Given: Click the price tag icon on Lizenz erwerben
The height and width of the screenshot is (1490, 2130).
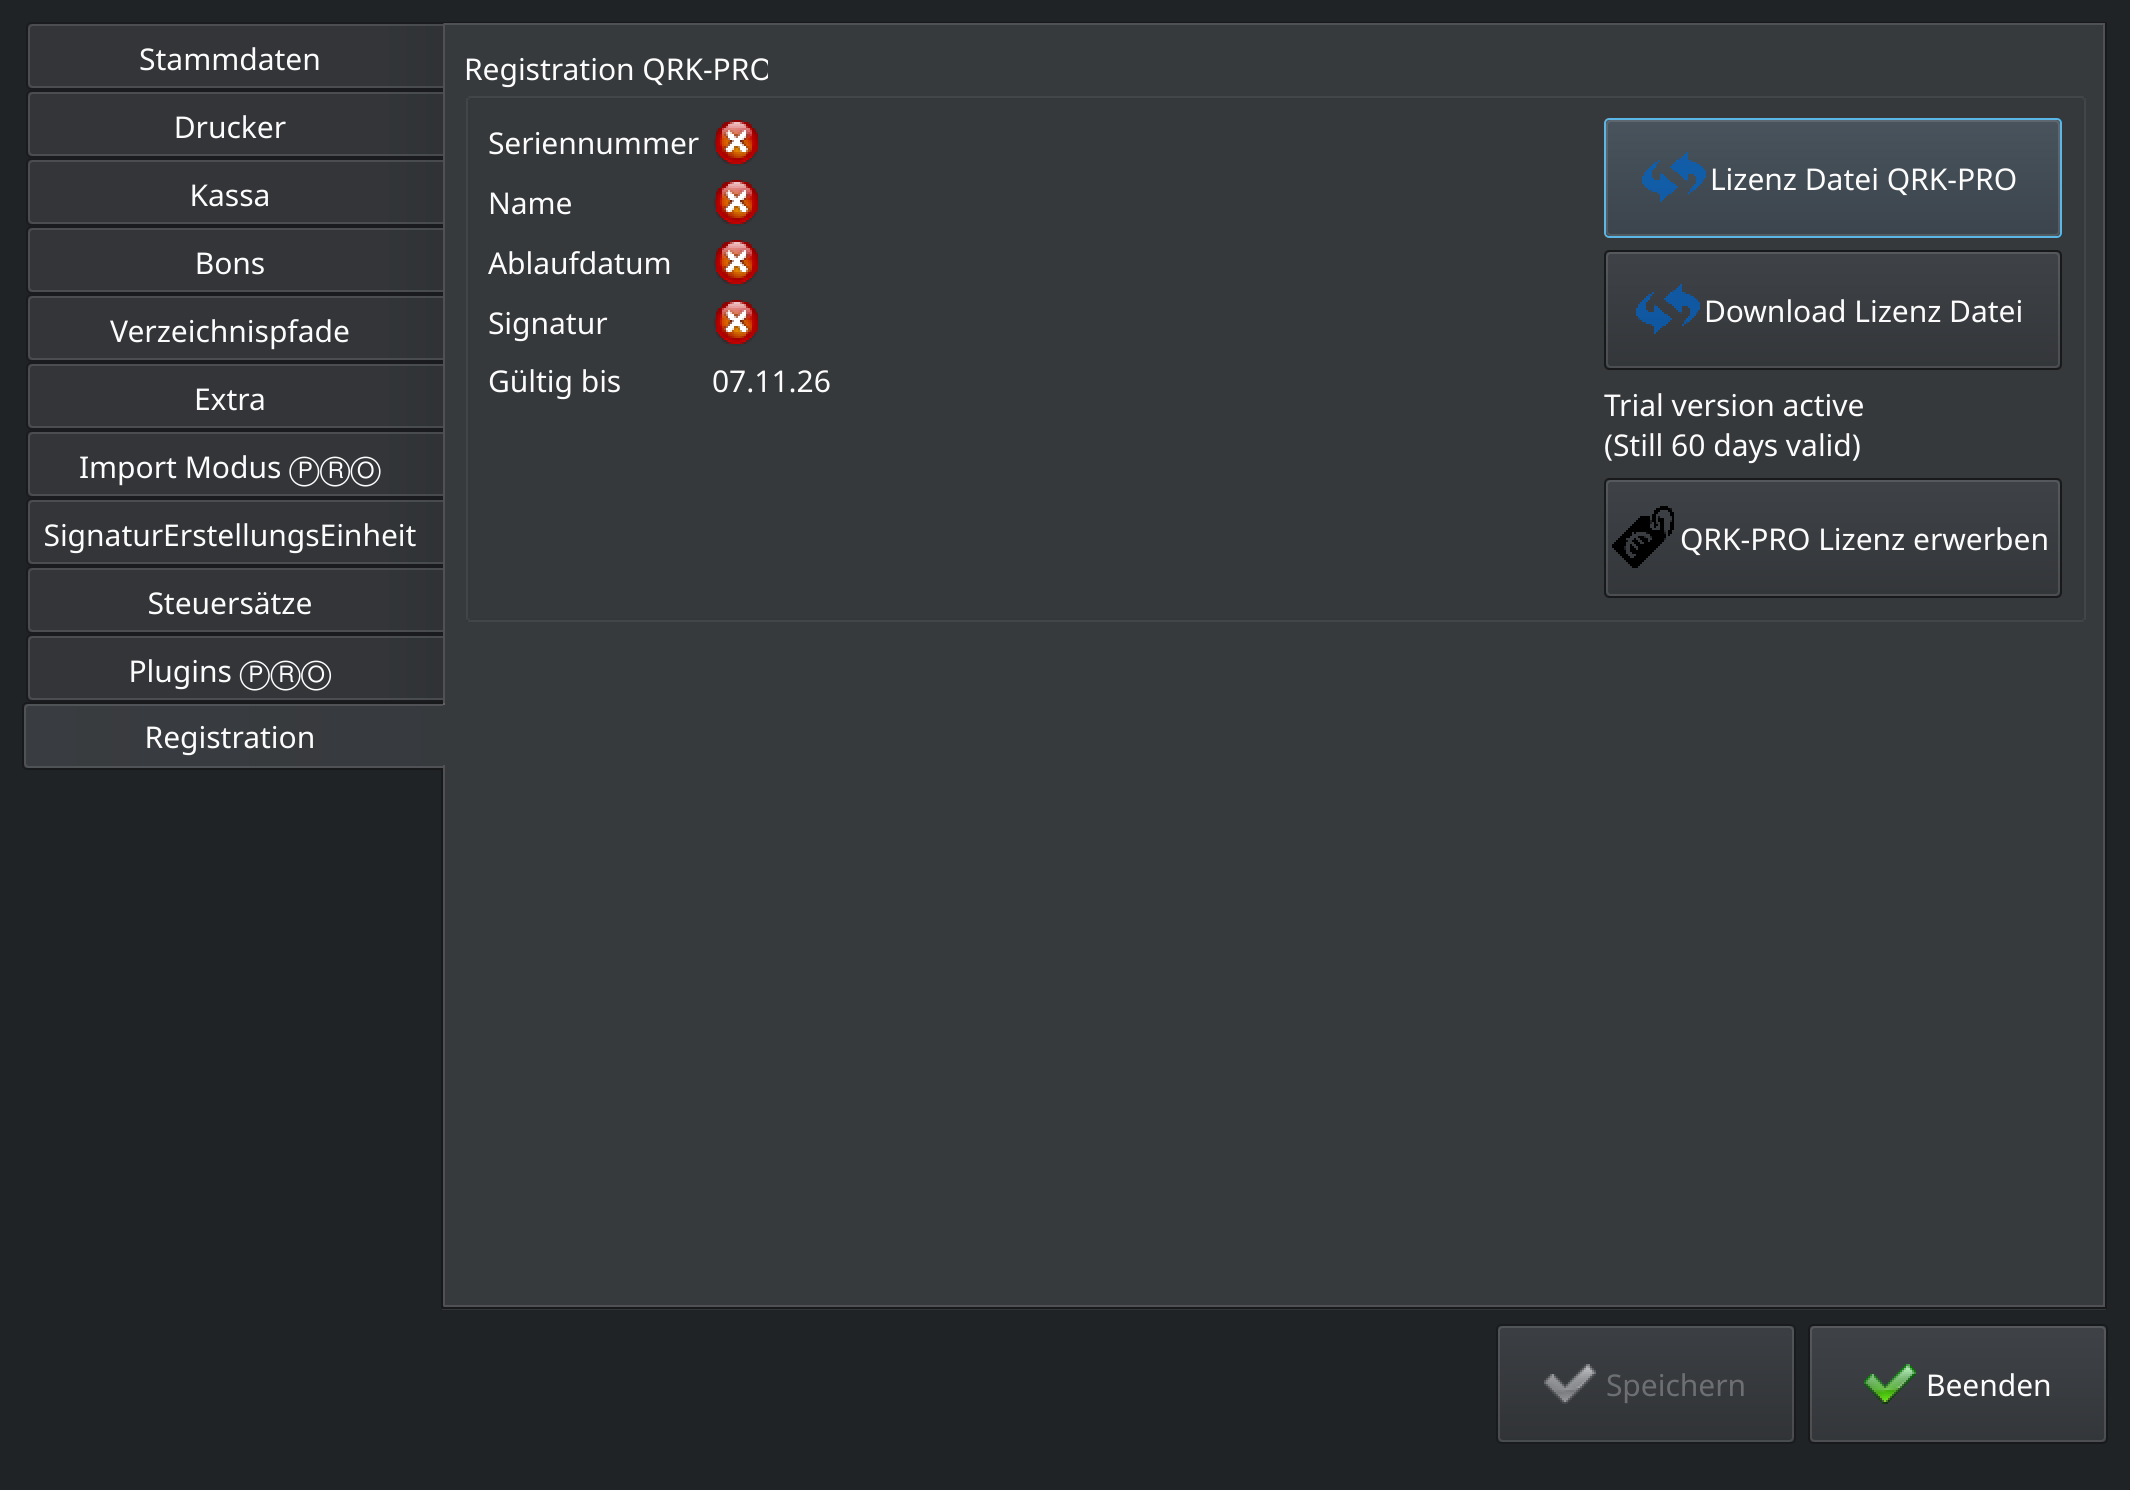Looking at the screenshot, I should pyautogui.click(x=1643, y=538).
